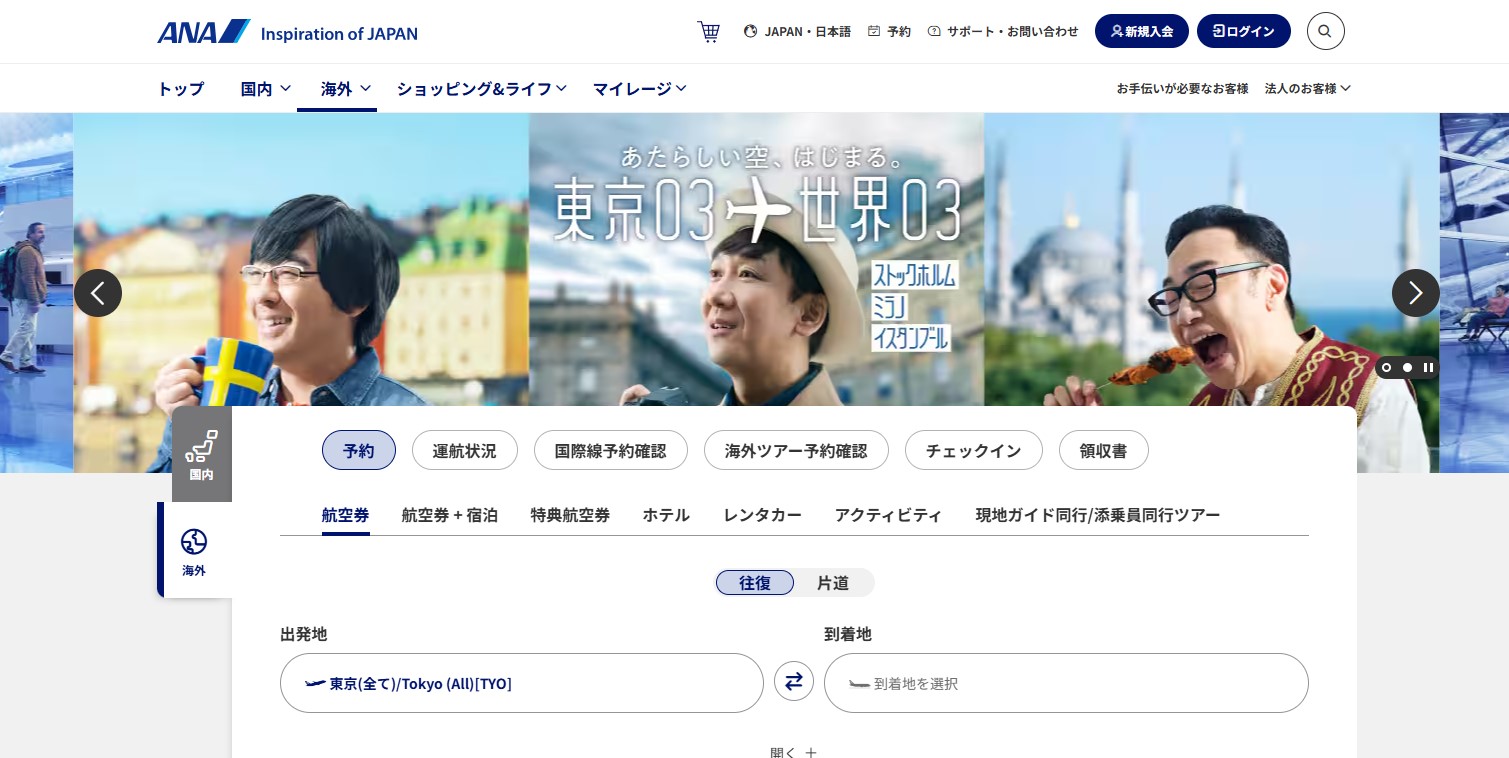Click the 新規入会 signup button
Image resolution: width=1509 pixels, height=758 pixels.
pyautogui.click(x=1142, y=31)
